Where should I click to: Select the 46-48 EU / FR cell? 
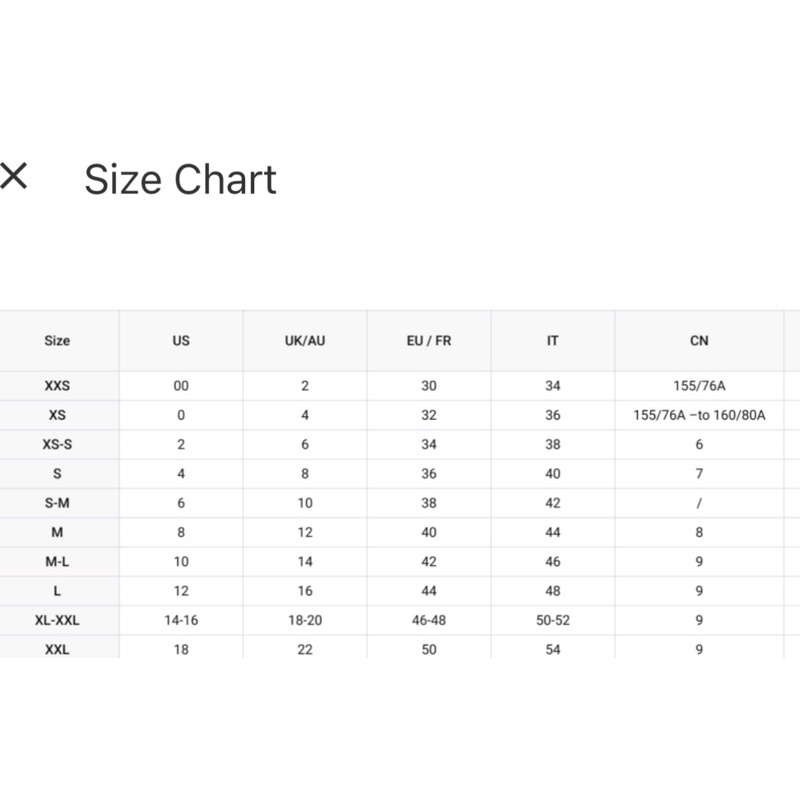(x=429, y=620)
